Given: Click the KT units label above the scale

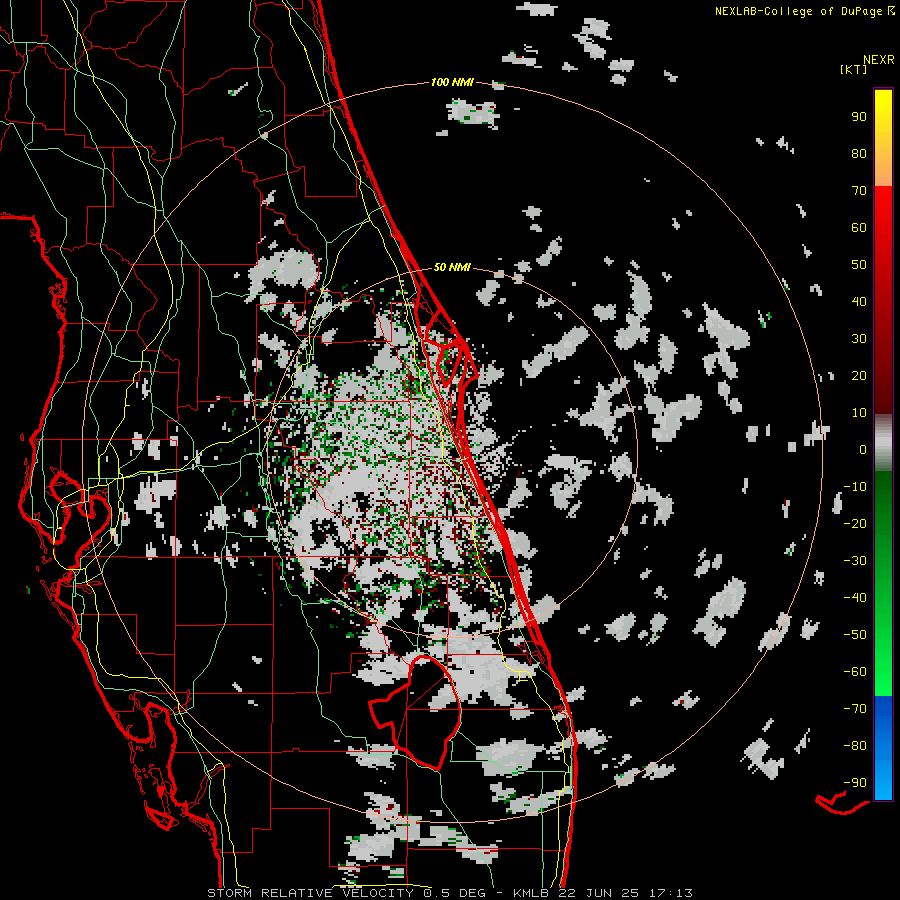Looking at the screenshot, I should [853, 69].
